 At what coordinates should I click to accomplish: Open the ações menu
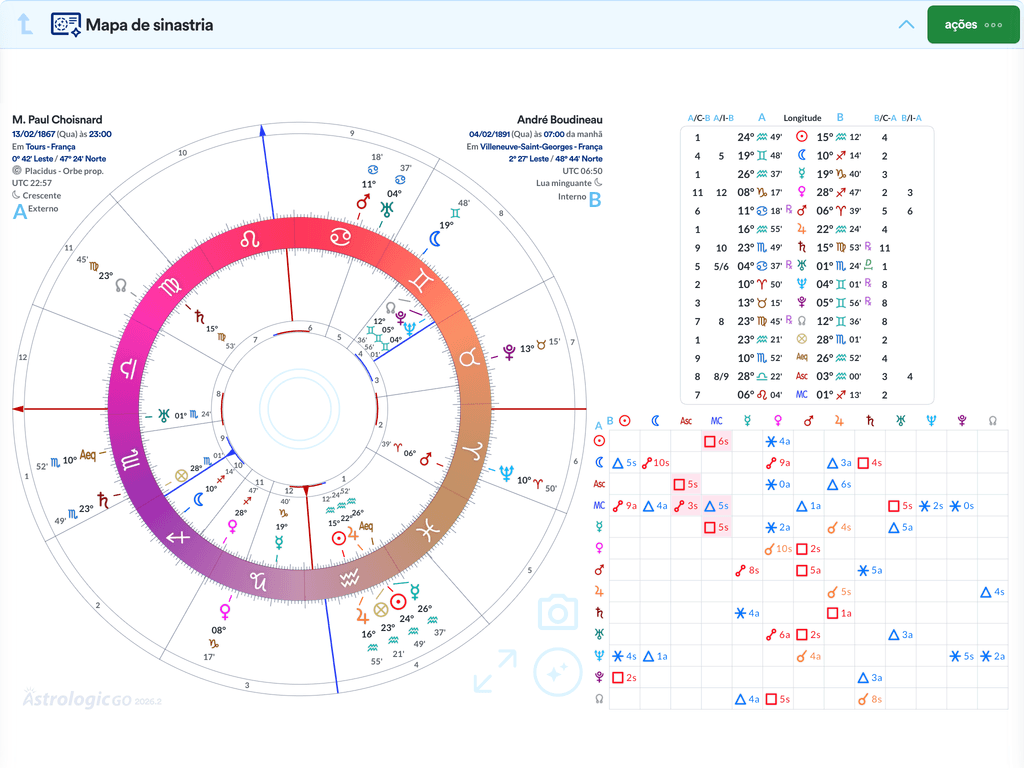coord(973,25)
